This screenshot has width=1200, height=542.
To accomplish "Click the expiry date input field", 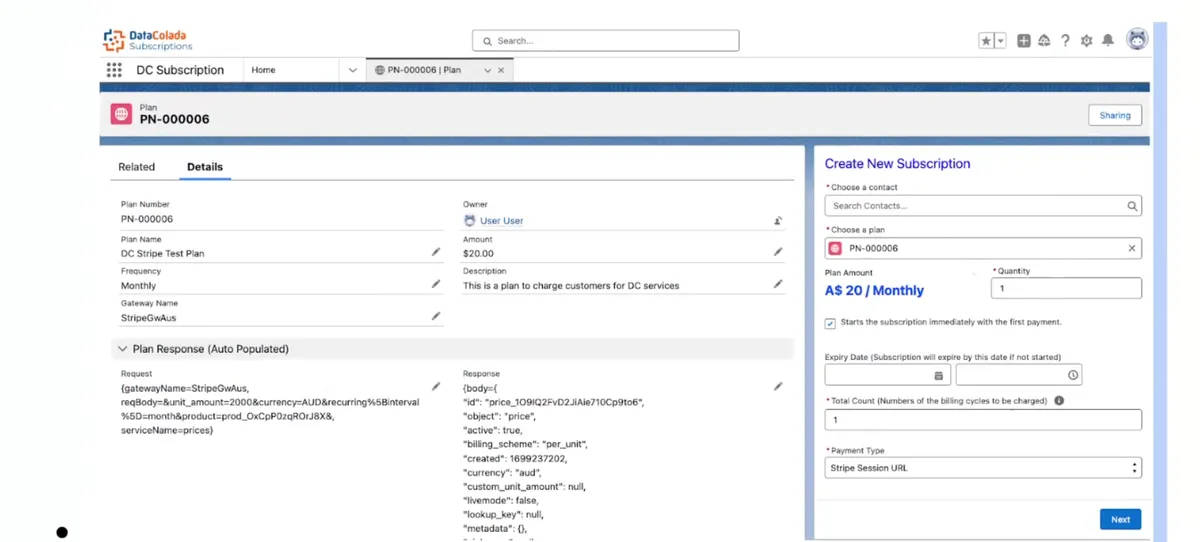I will [x=888, y=375].
